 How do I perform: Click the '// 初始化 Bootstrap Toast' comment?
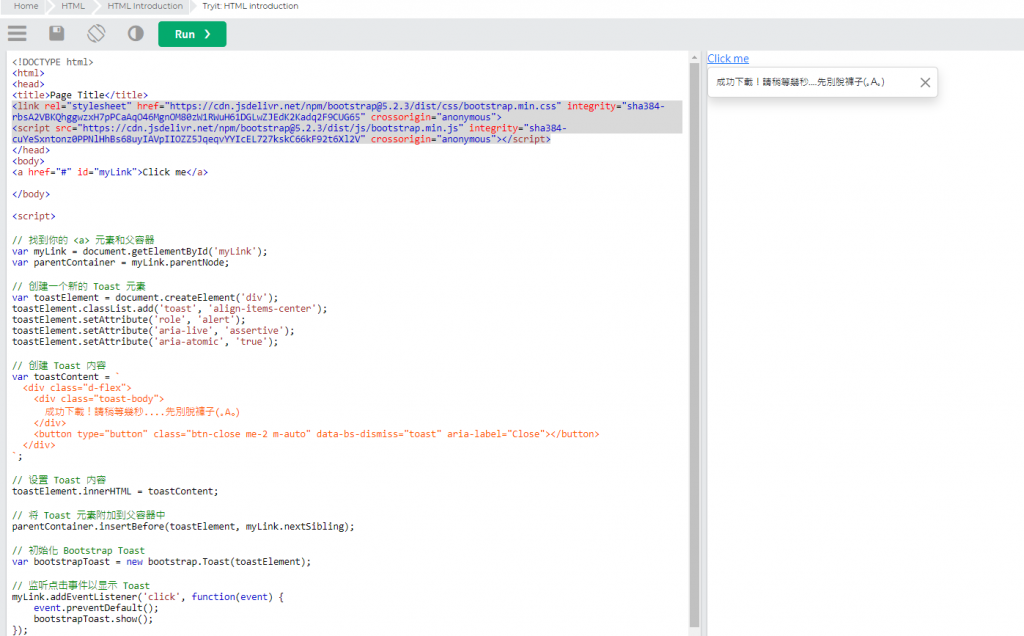click(x=78, y=550)
